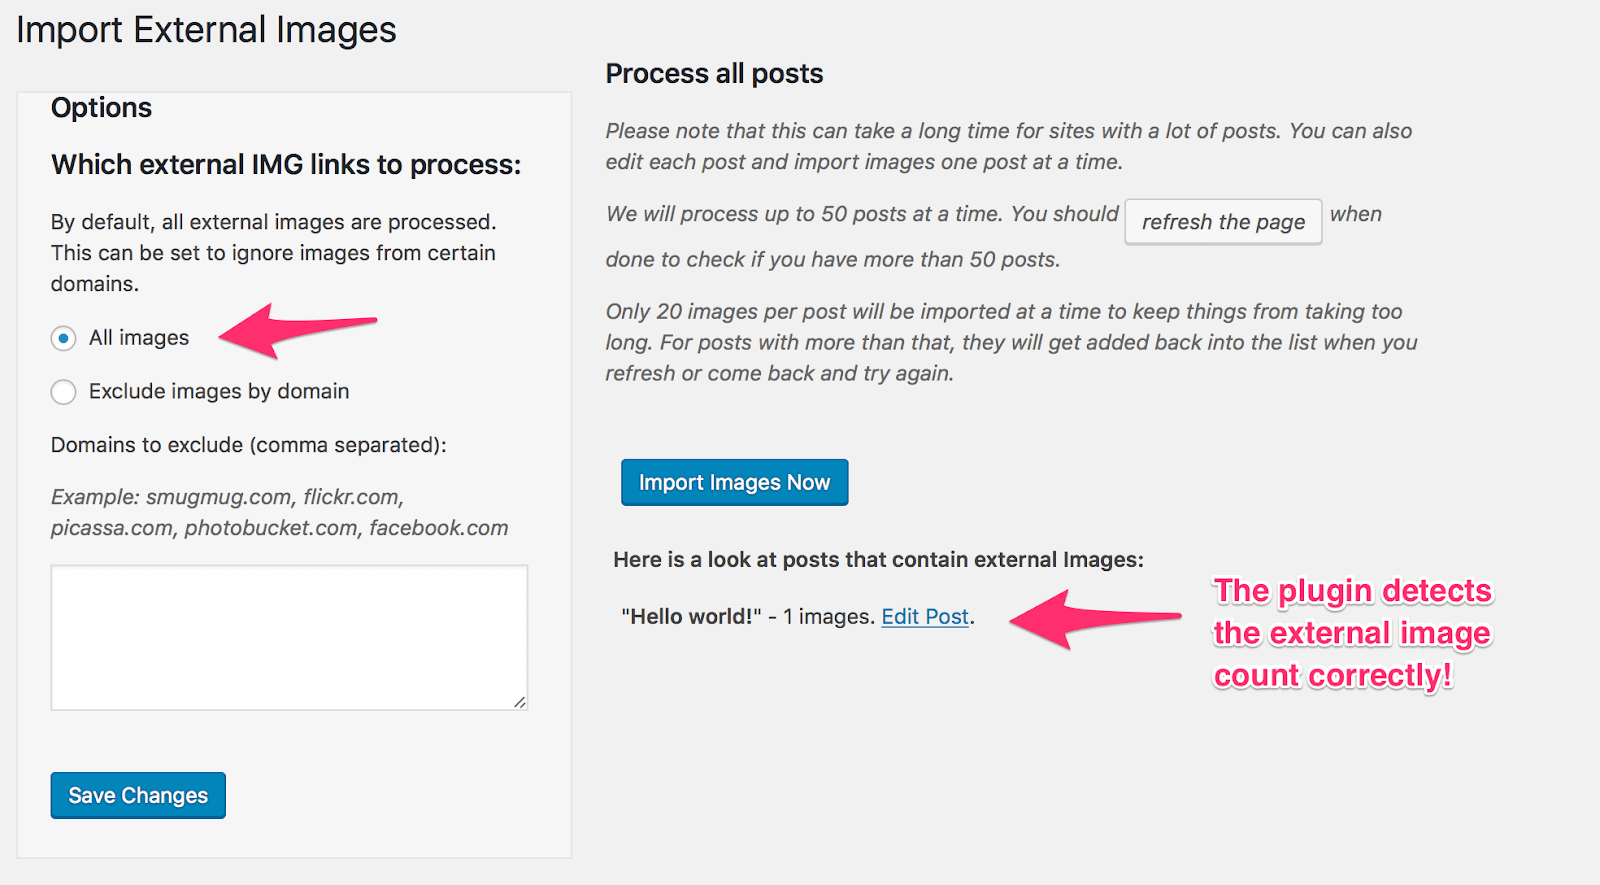The image size is (1600, 885).
Task: Click the pink arrow pointing at All images
Action: pos(297,330)
